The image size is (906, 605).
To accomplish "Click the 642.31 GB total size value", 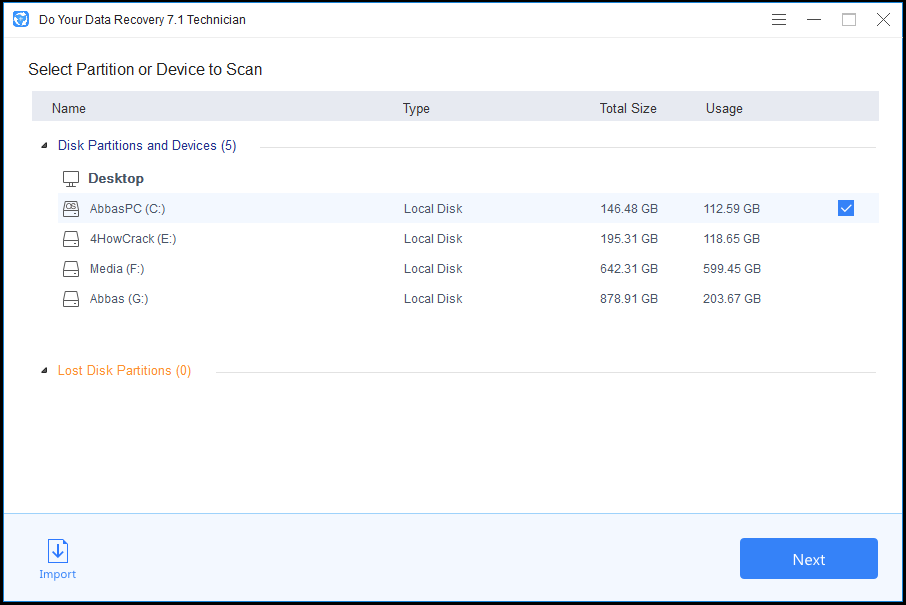I will pos(629,269).
